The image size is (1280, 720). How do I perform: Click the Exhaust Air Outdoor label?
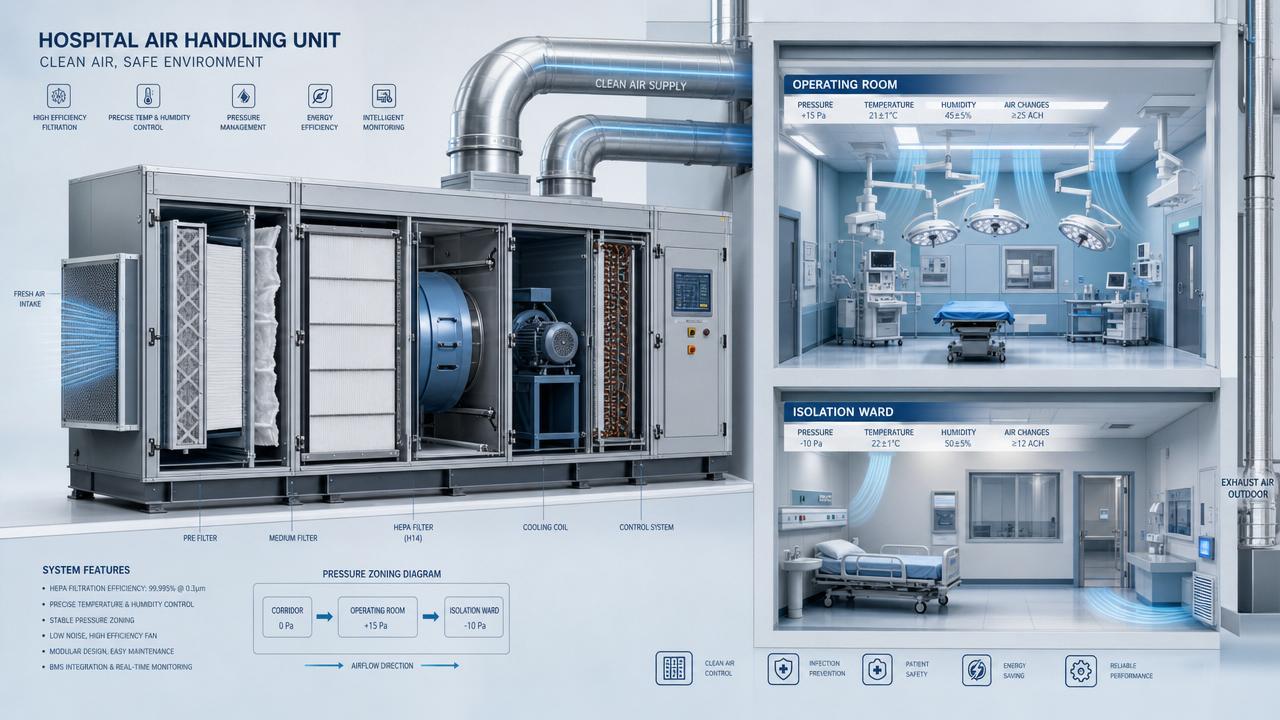point(1248,488)
